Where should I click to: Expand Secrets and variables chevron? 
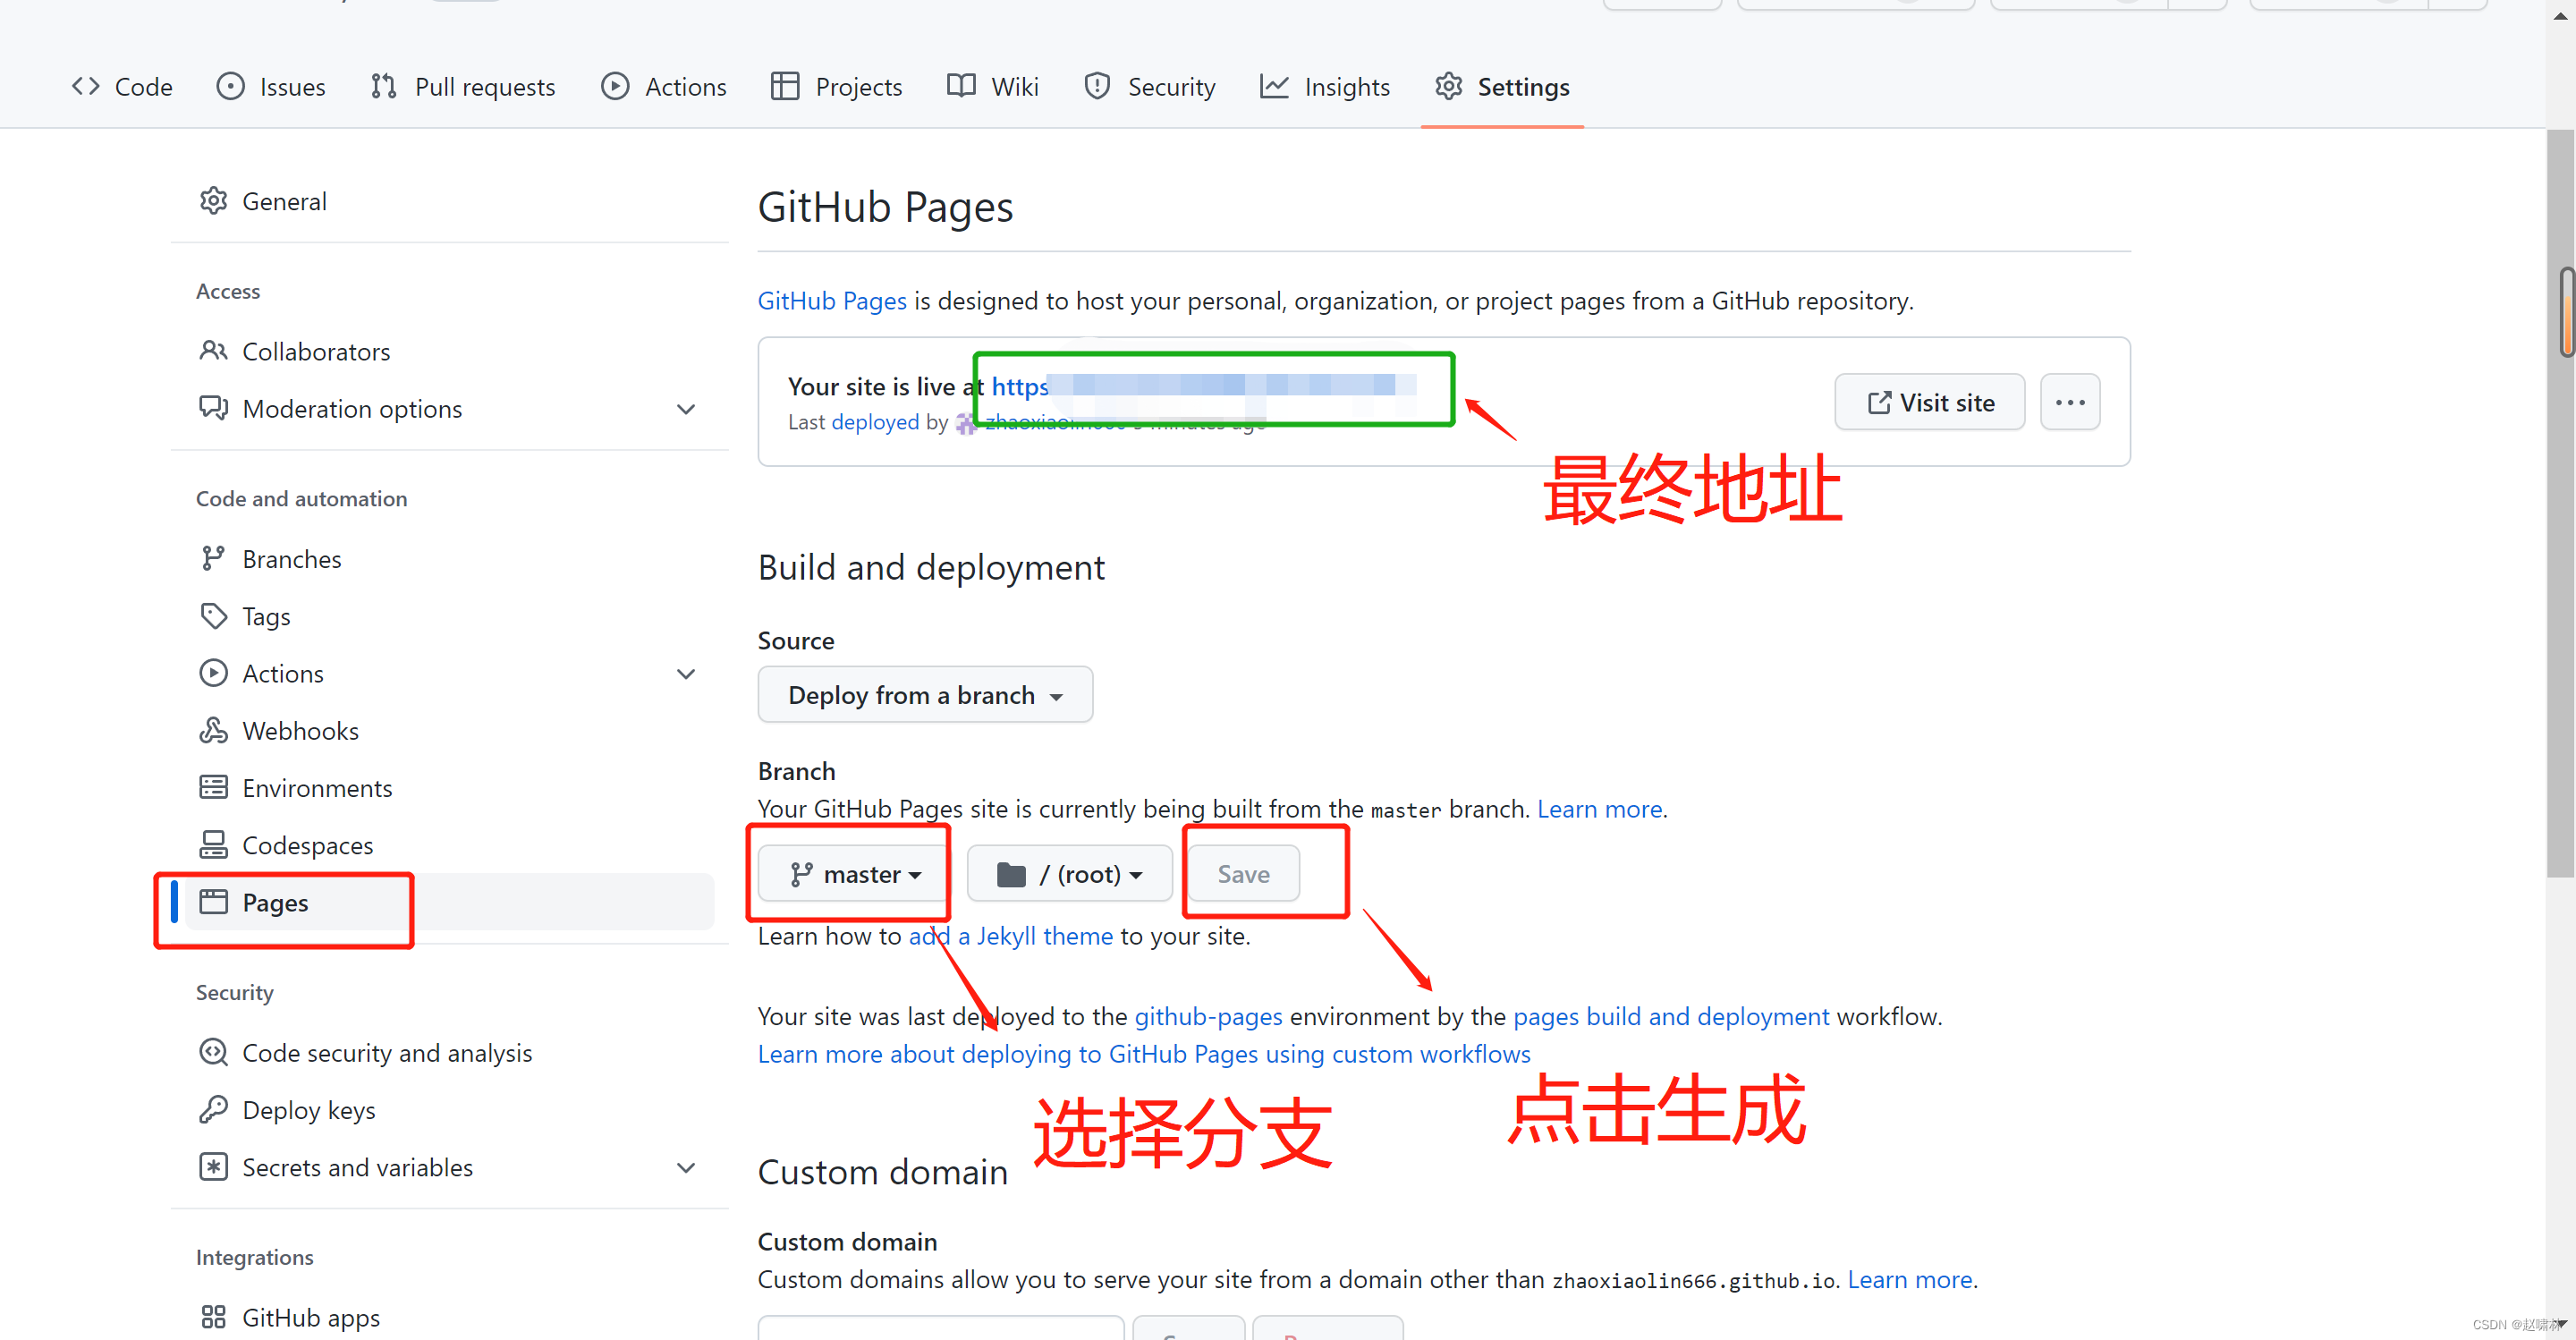point(686,1167)
